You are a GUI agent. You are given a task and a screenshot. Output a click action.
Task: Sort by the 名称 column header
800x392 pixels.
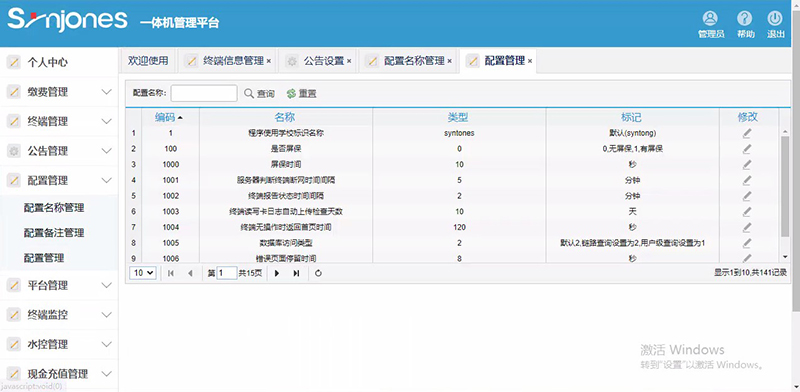pyautogui.click(x=285, y=117)
